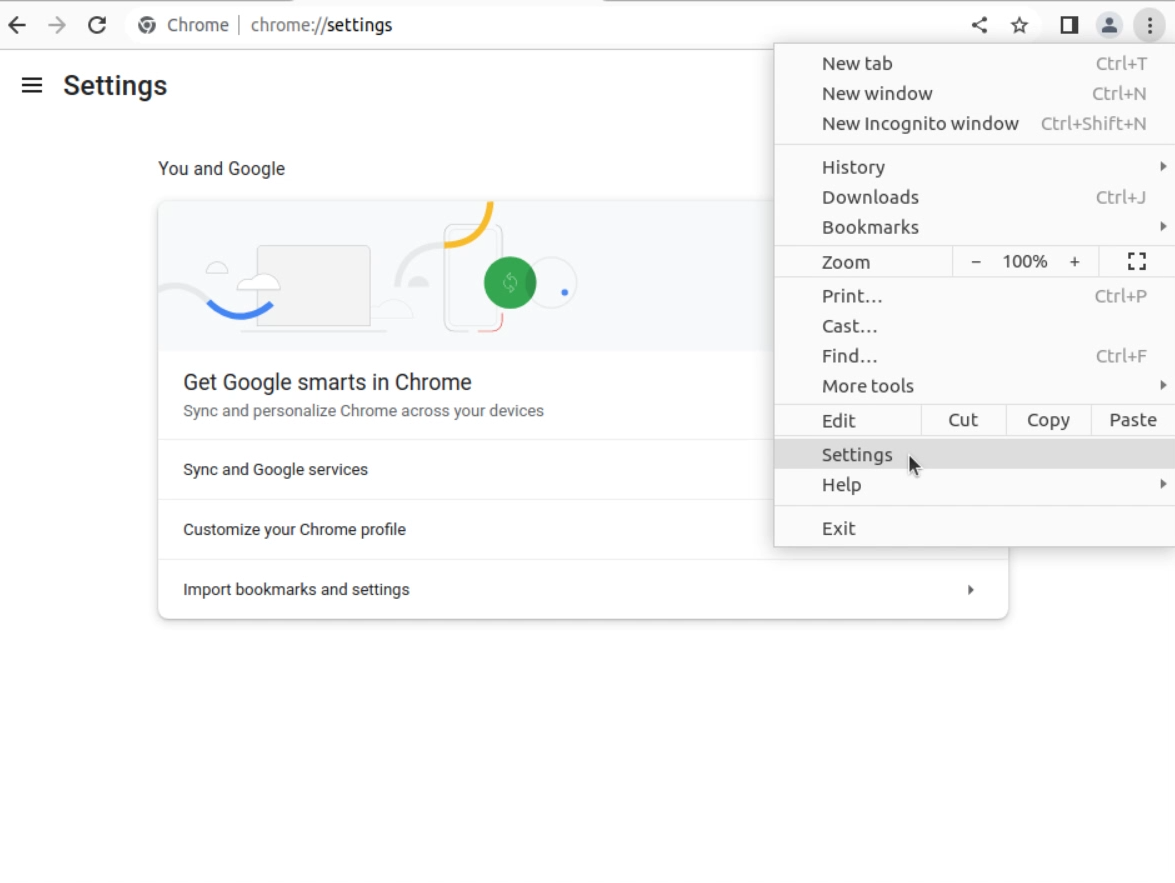Click the 100% zoom level value
The width and height of the screenshot is (1175, 883).
click(x=1024, y=262)
